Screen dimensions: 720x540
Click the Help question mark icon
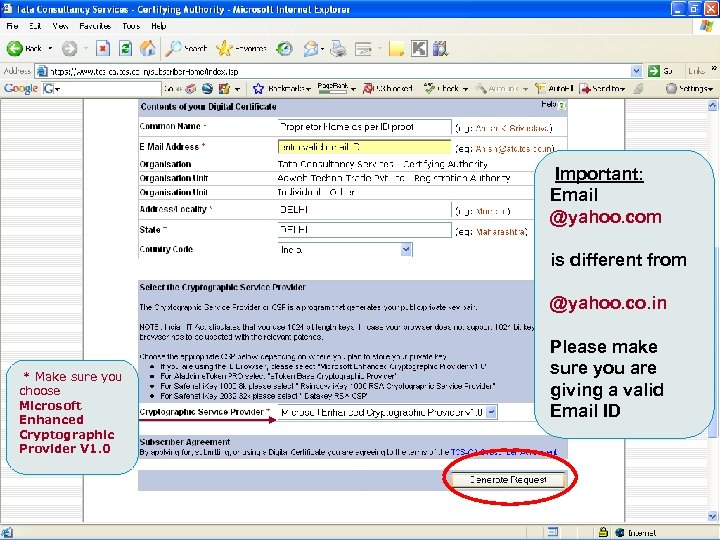562,106
